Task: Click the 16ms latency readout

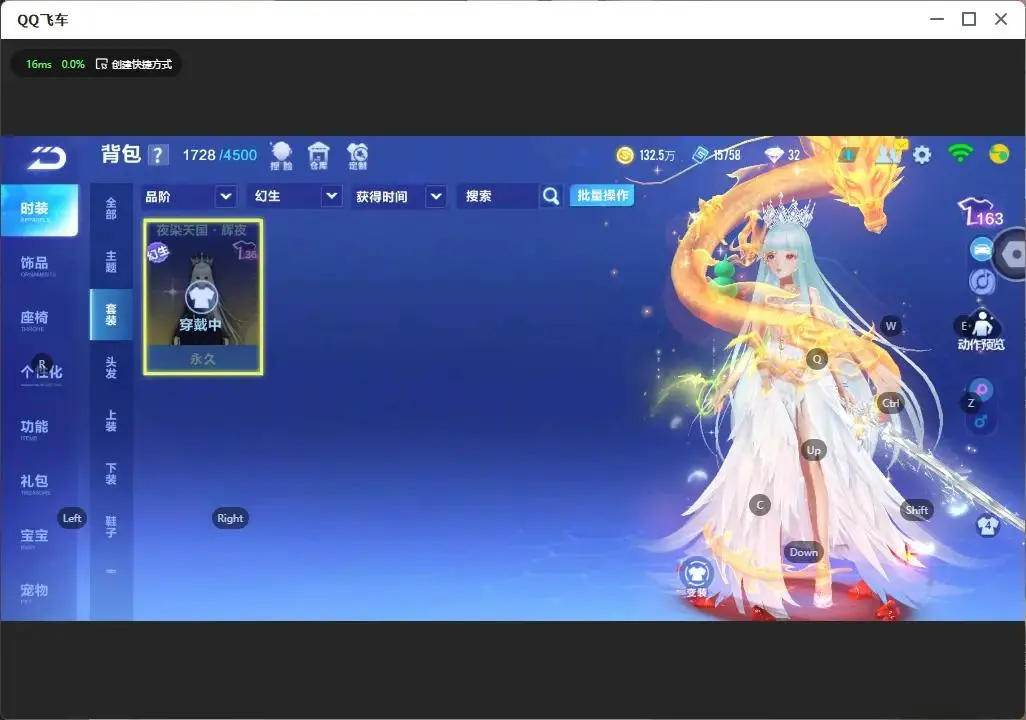Action: point(39,64)
